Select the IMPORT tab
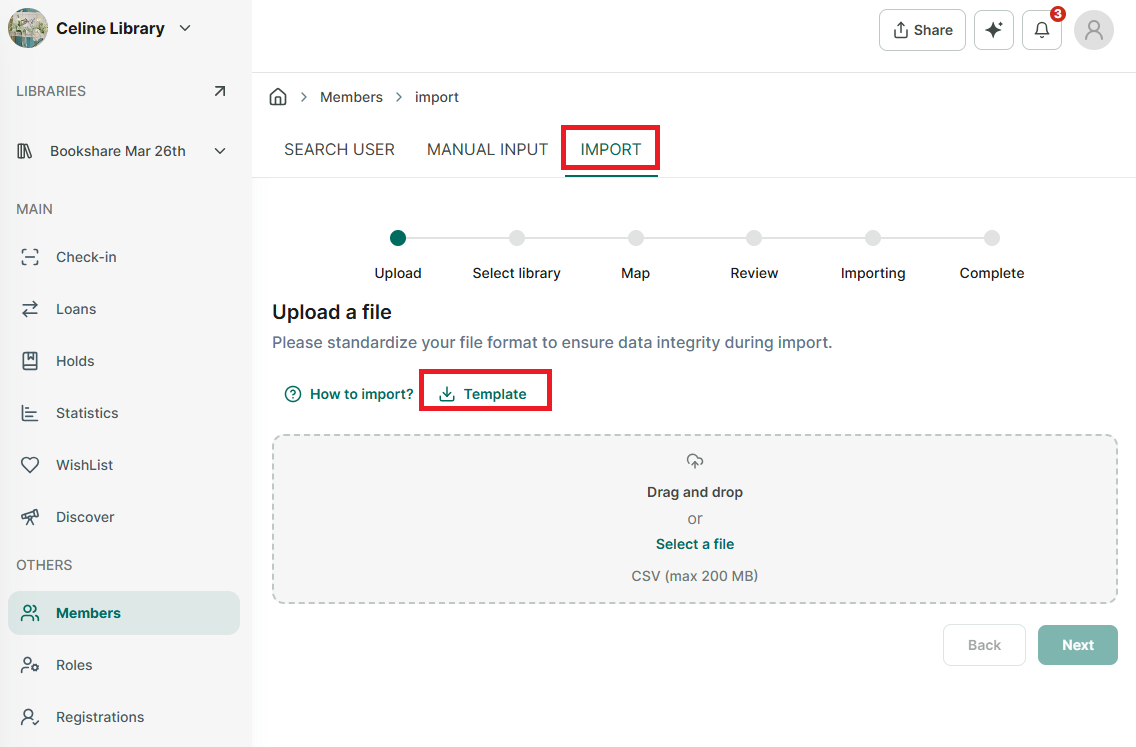Image resolution: width=1136 pixels, height=747 pixels. click(x=611, y=149)
